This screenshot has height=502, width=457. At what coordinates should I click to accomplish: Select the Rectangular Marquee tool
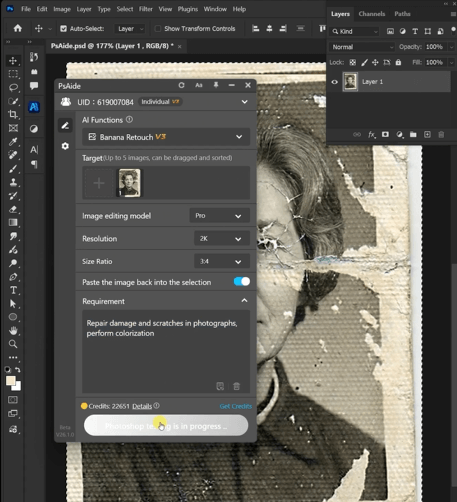[x=13, y=74]
